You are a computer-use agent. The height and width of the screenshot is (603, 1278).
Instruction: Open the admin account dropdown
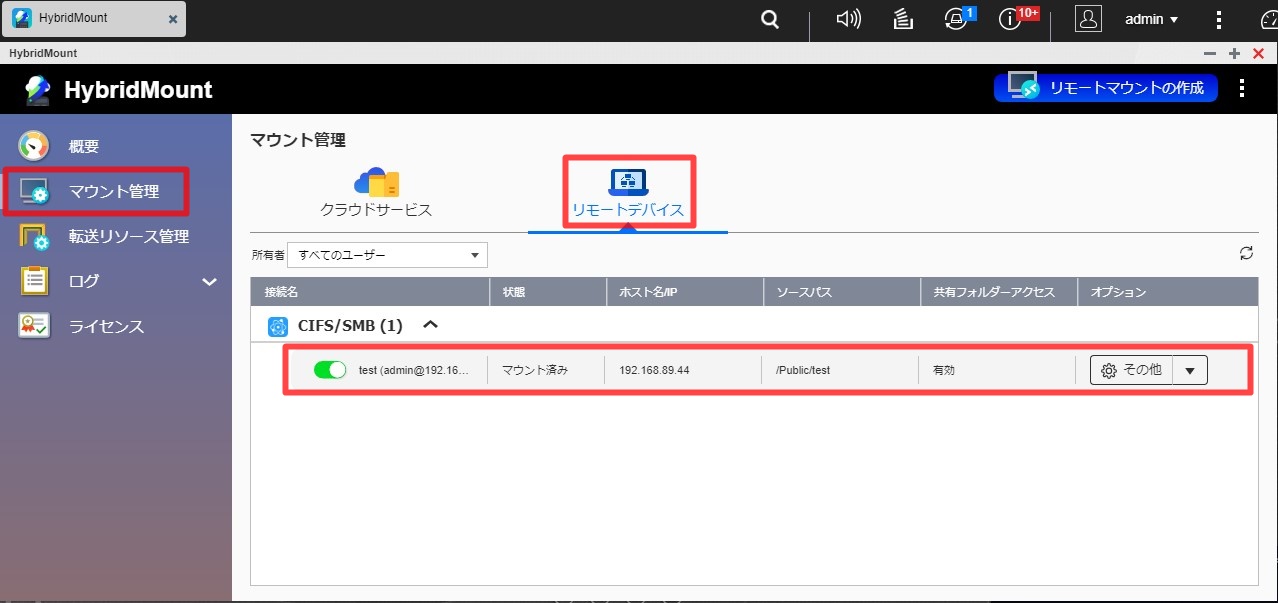click(x=1151, y=19)
